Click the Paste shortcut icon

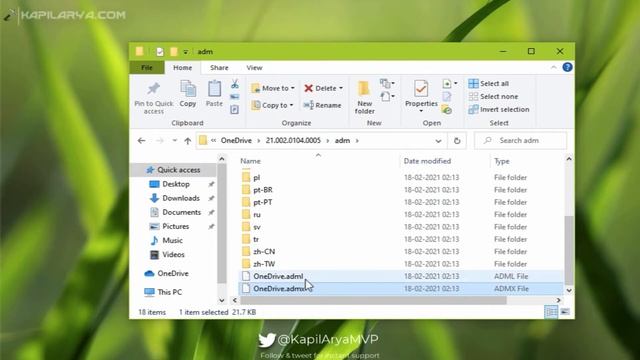coord(235,109)
